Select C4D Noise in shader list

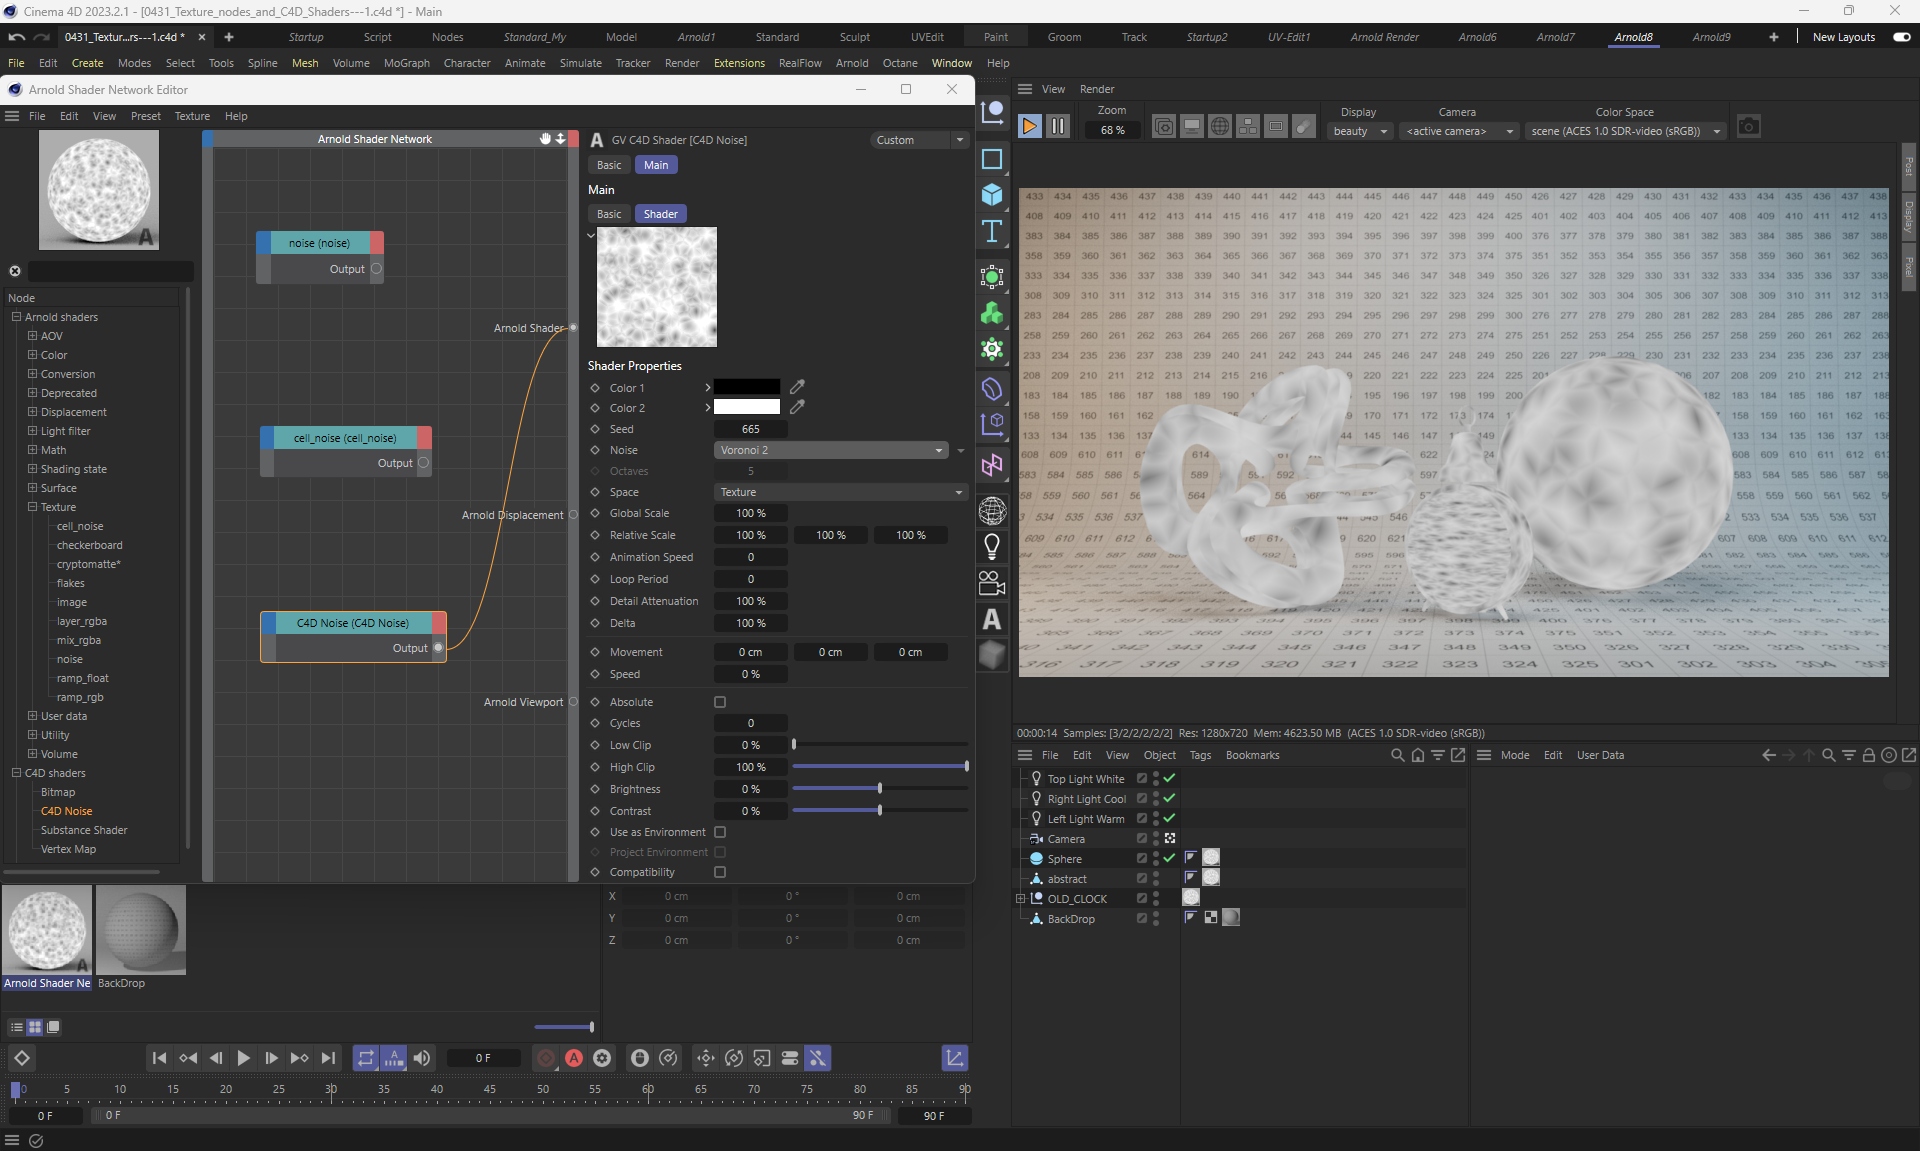tap(66, 811)
